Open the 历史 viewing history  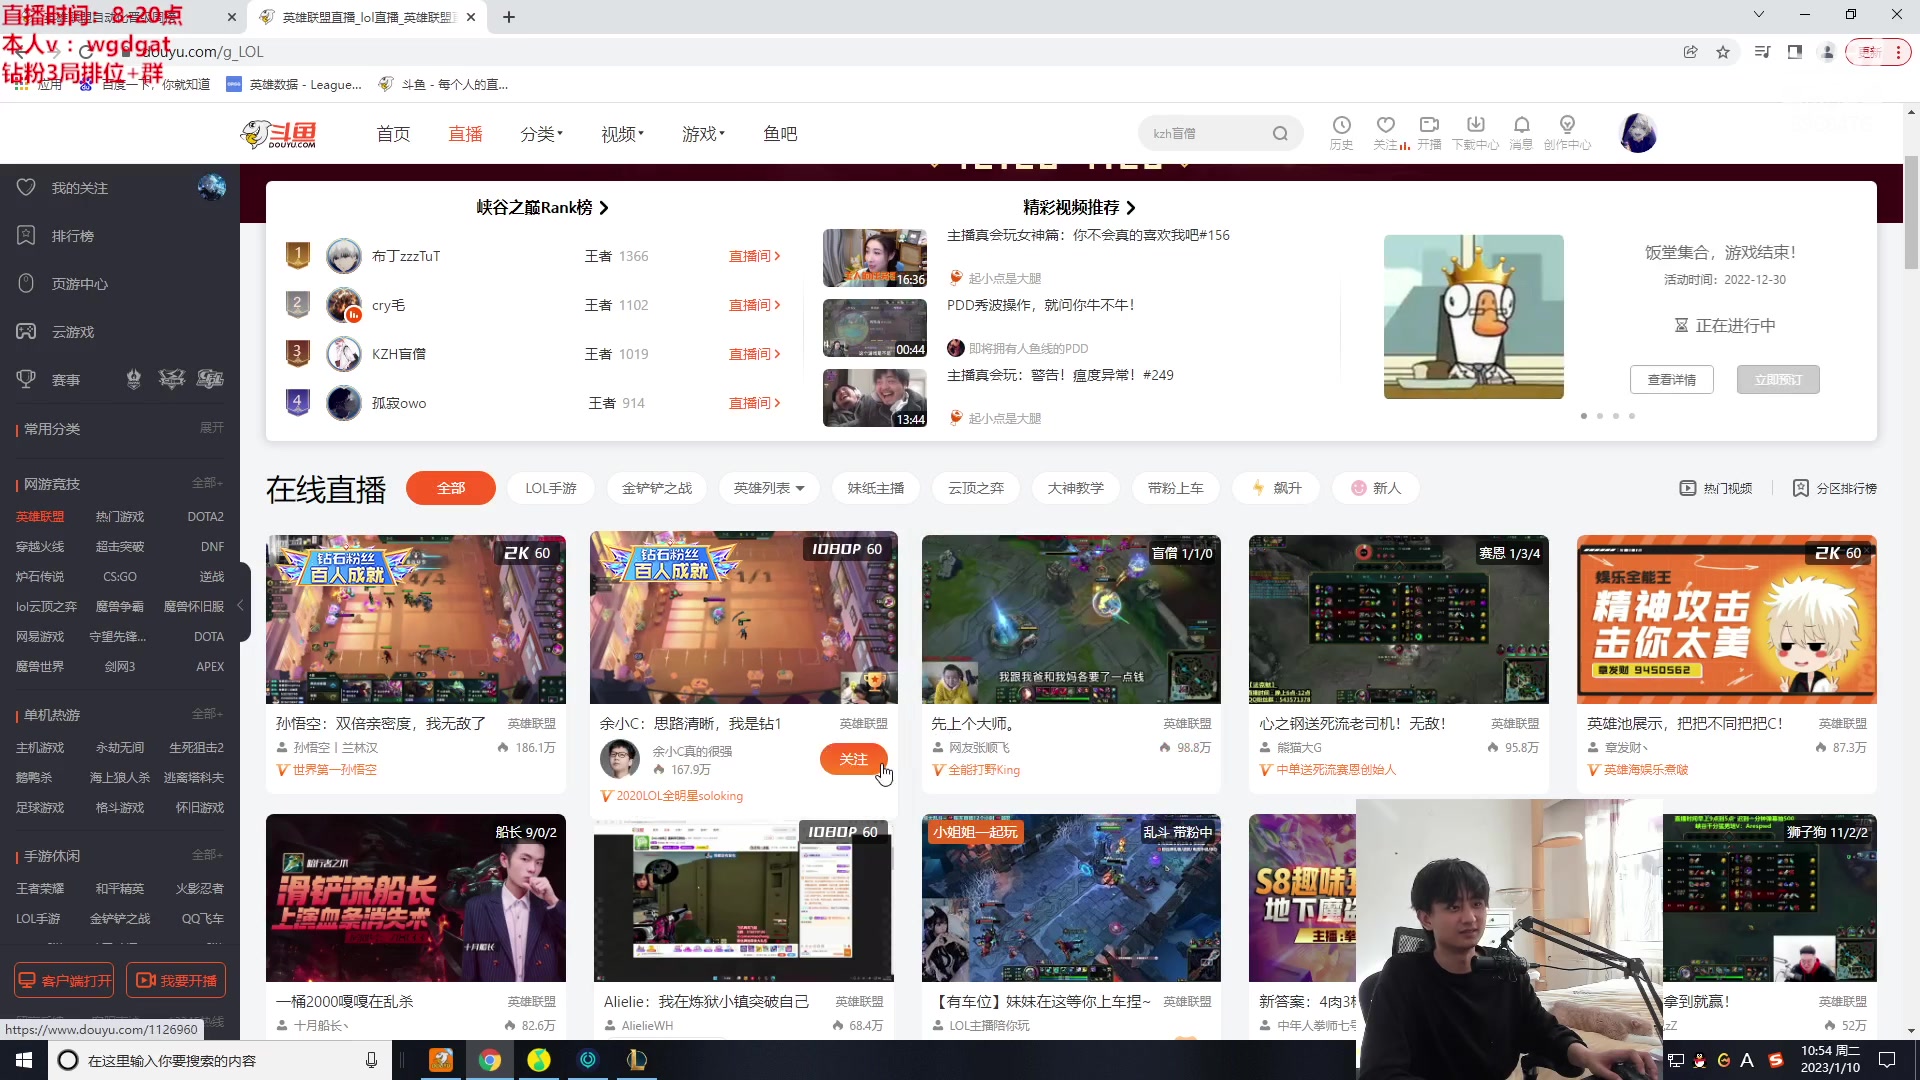(x=1340, y=132)
